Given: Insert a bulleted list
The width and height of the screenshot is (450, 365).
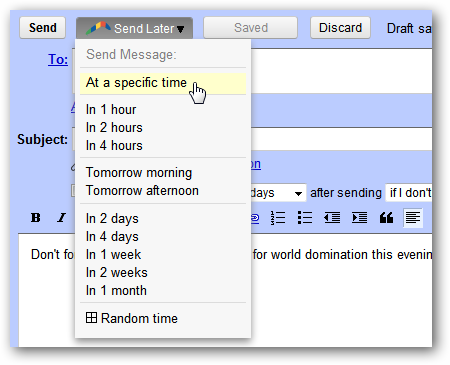Looking at the screenshot, I should click(x=305, y=218).
